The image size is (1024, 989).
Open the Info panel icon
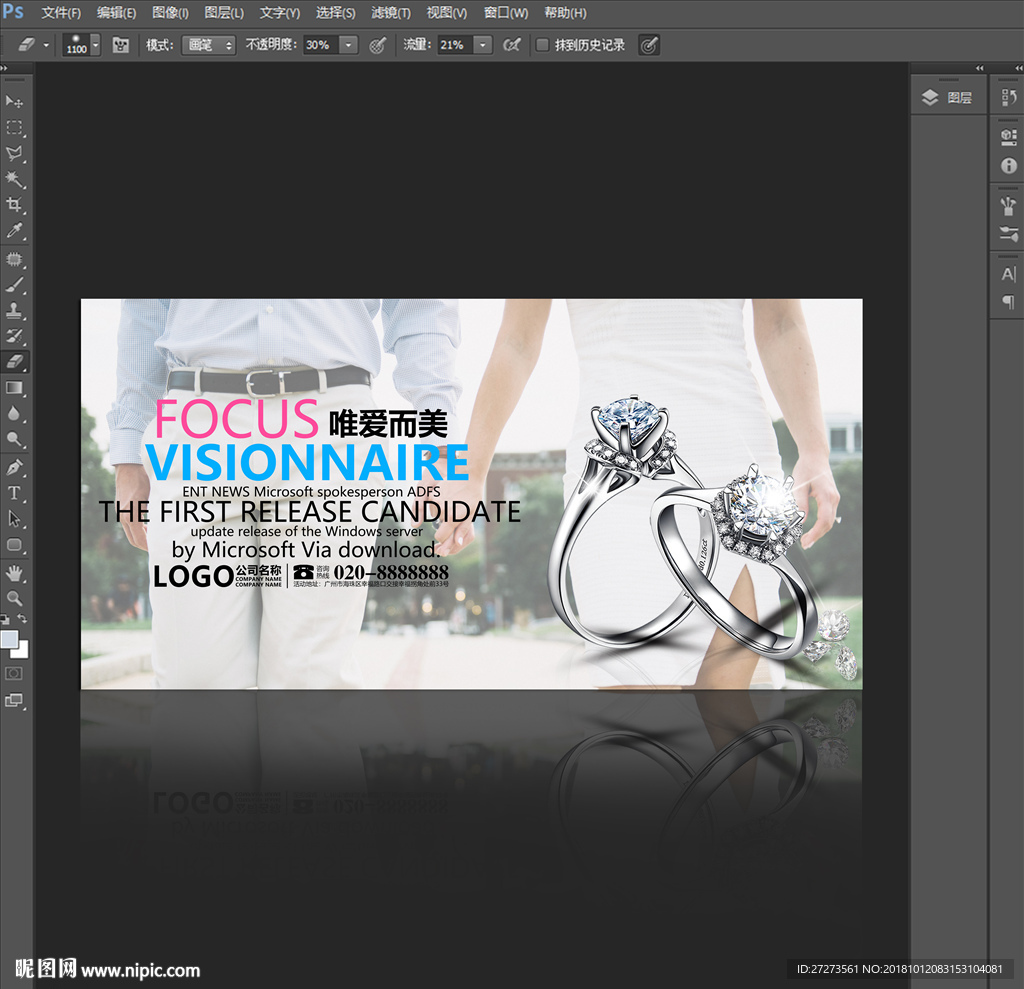1008,166
